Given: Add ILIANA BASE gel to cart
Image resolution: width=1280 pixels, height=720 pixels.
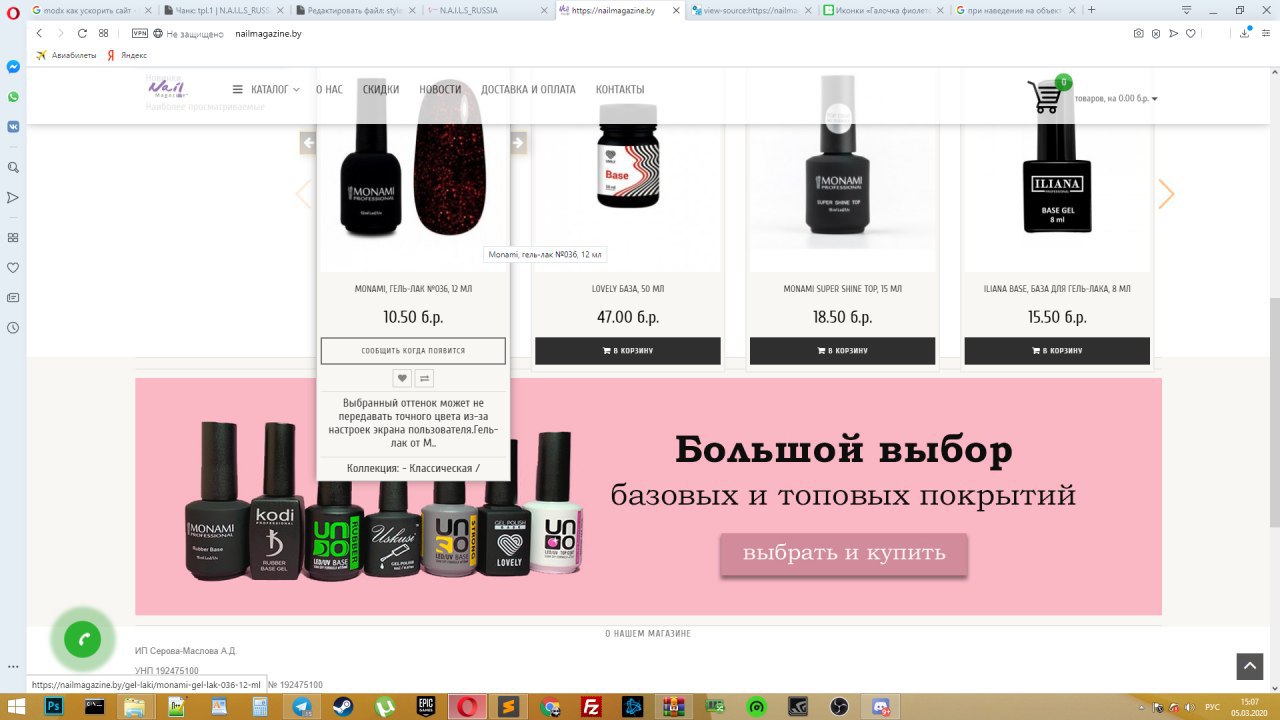Looking at the screenshot, I should [1057, 351].
